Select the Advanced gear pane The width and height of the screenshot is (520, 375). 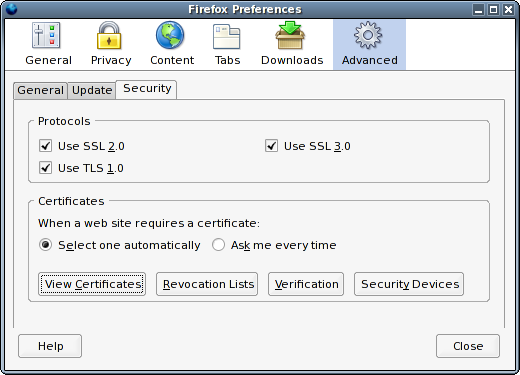coord(369,44)
